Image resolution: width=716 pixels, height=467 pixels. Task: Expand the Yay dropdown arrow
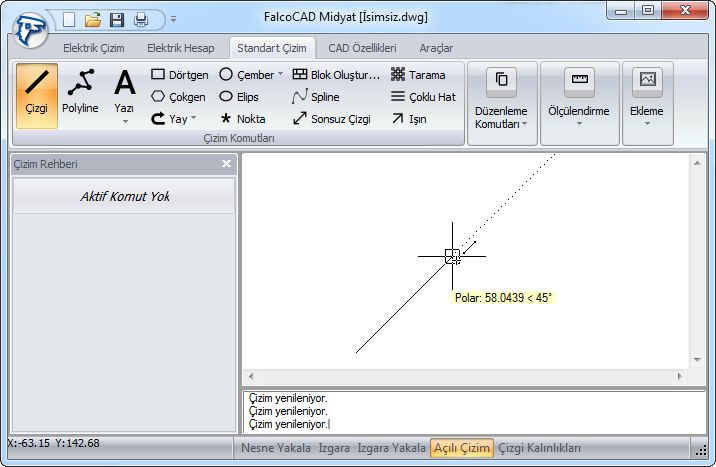coord(194,118)
